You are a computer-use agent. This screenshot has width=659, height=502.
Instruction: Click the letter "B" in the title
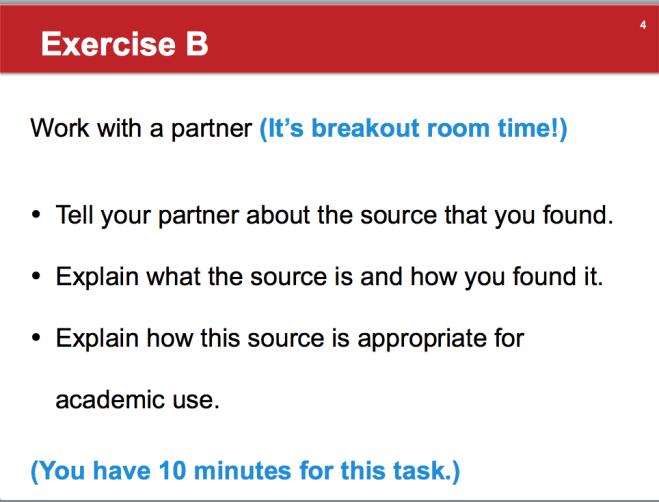196,44
